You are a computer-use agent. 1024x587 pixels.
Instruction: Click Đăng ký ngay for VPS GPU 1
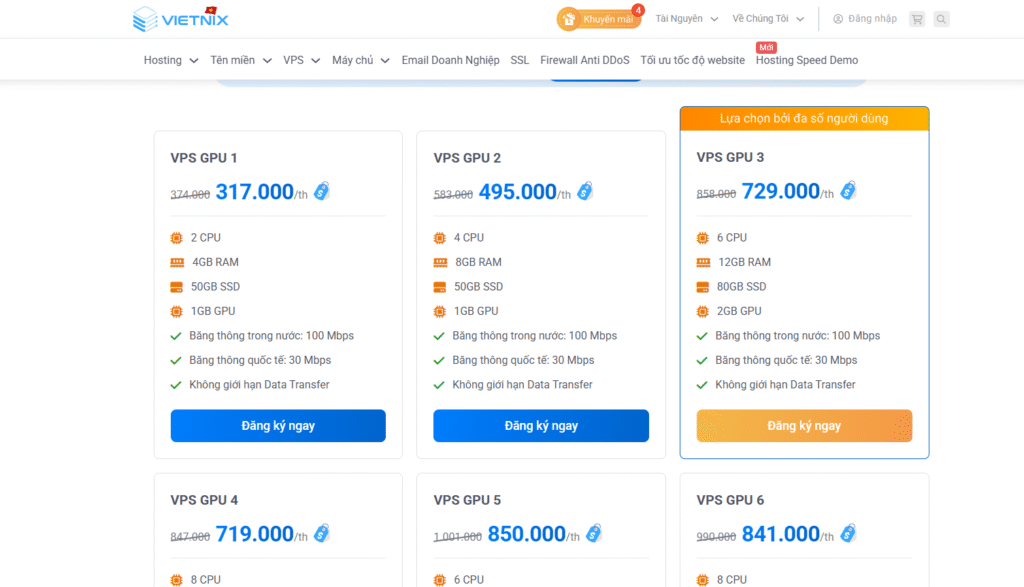click(278, 426)
